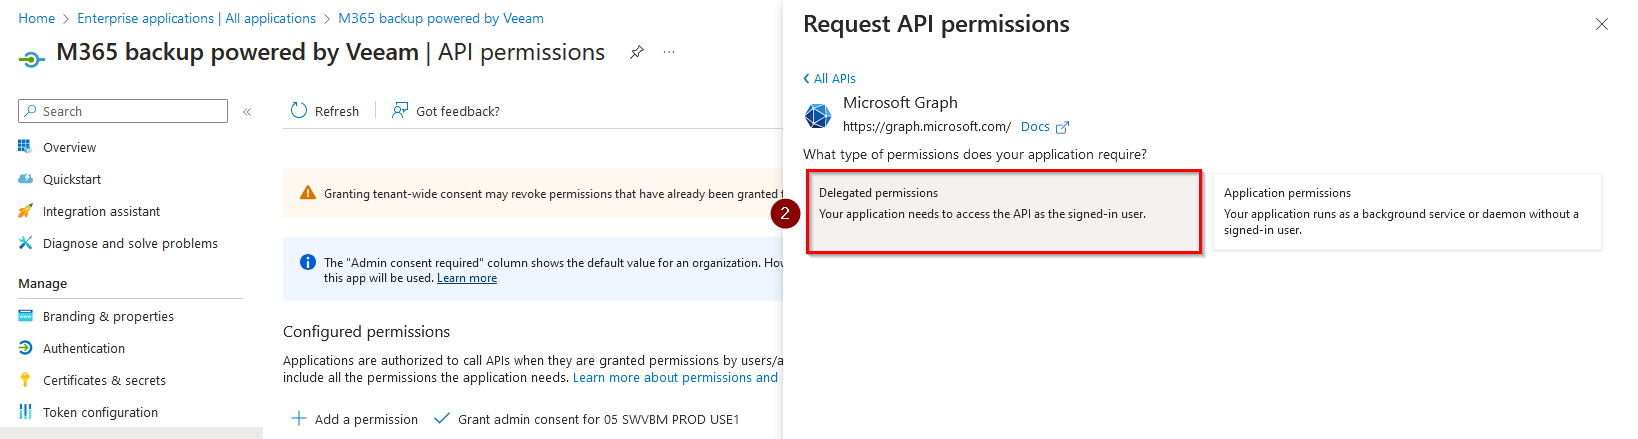This screenshot has width=1638, height=439.
Task: Click the plus icon for Add a permission
Action: (299, 418)
